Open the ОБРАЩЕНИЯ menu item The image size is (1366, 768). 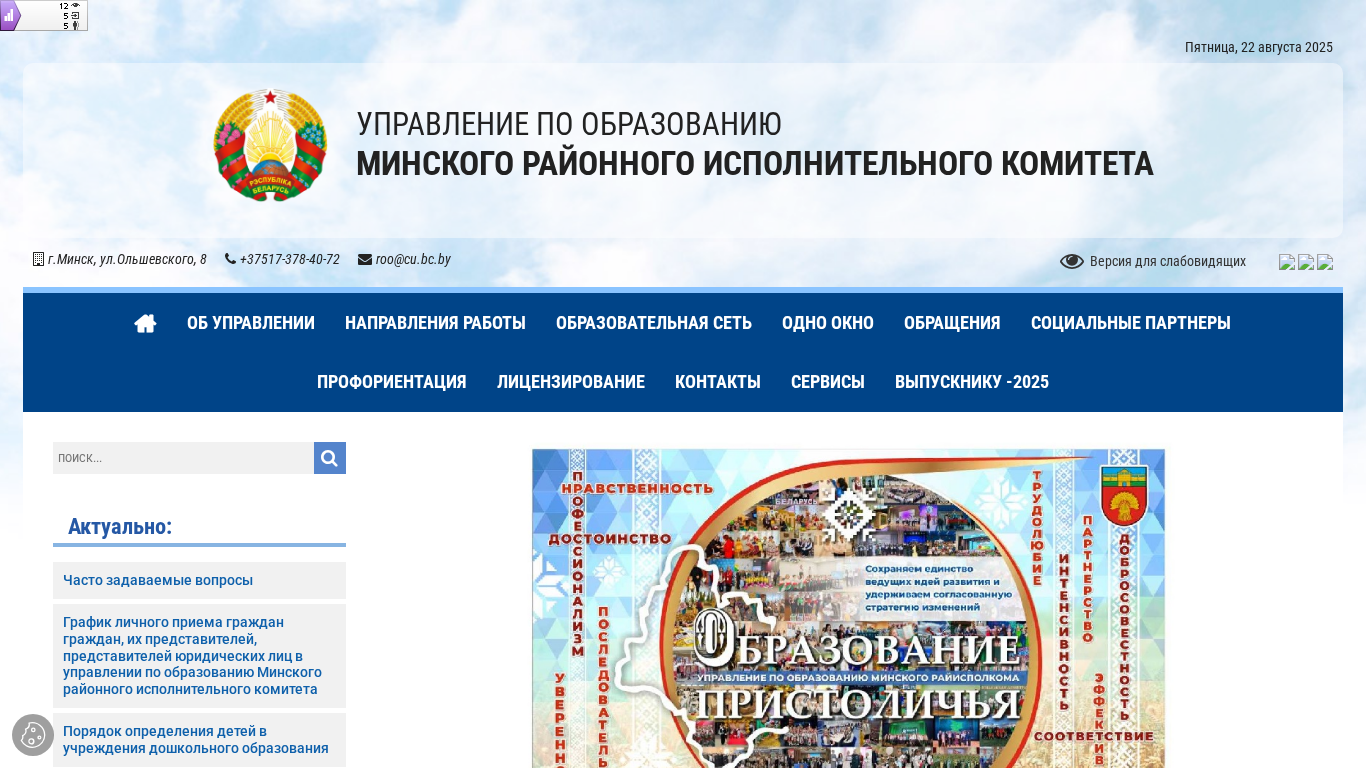point(952,323)
